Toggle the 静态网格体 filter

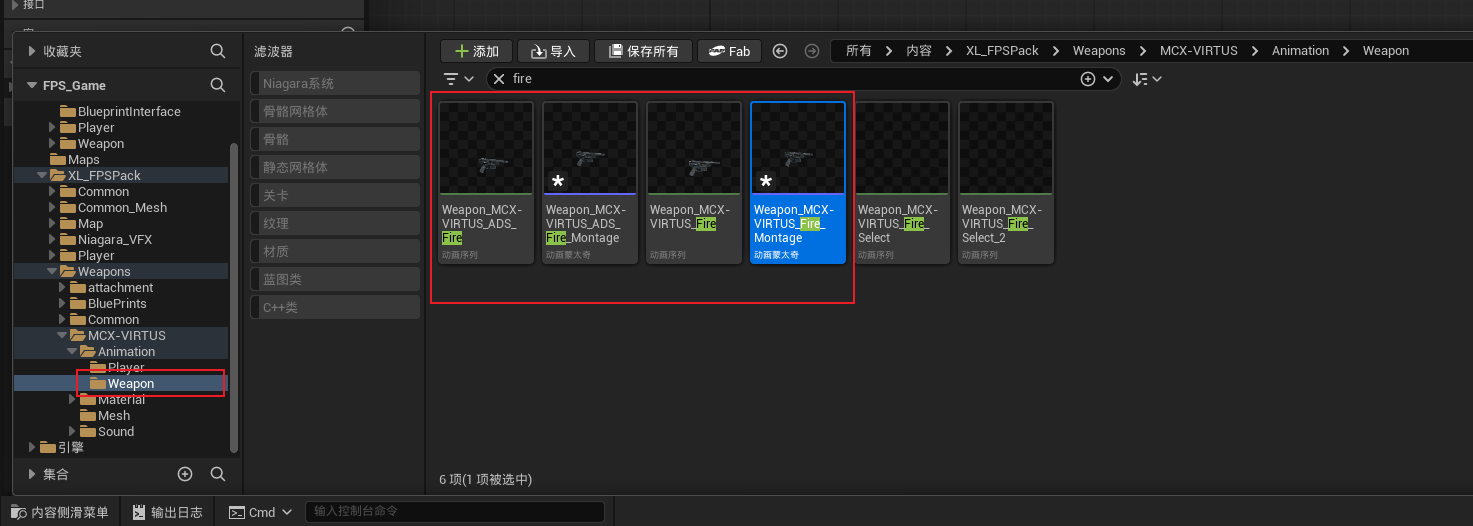[335, 167]
